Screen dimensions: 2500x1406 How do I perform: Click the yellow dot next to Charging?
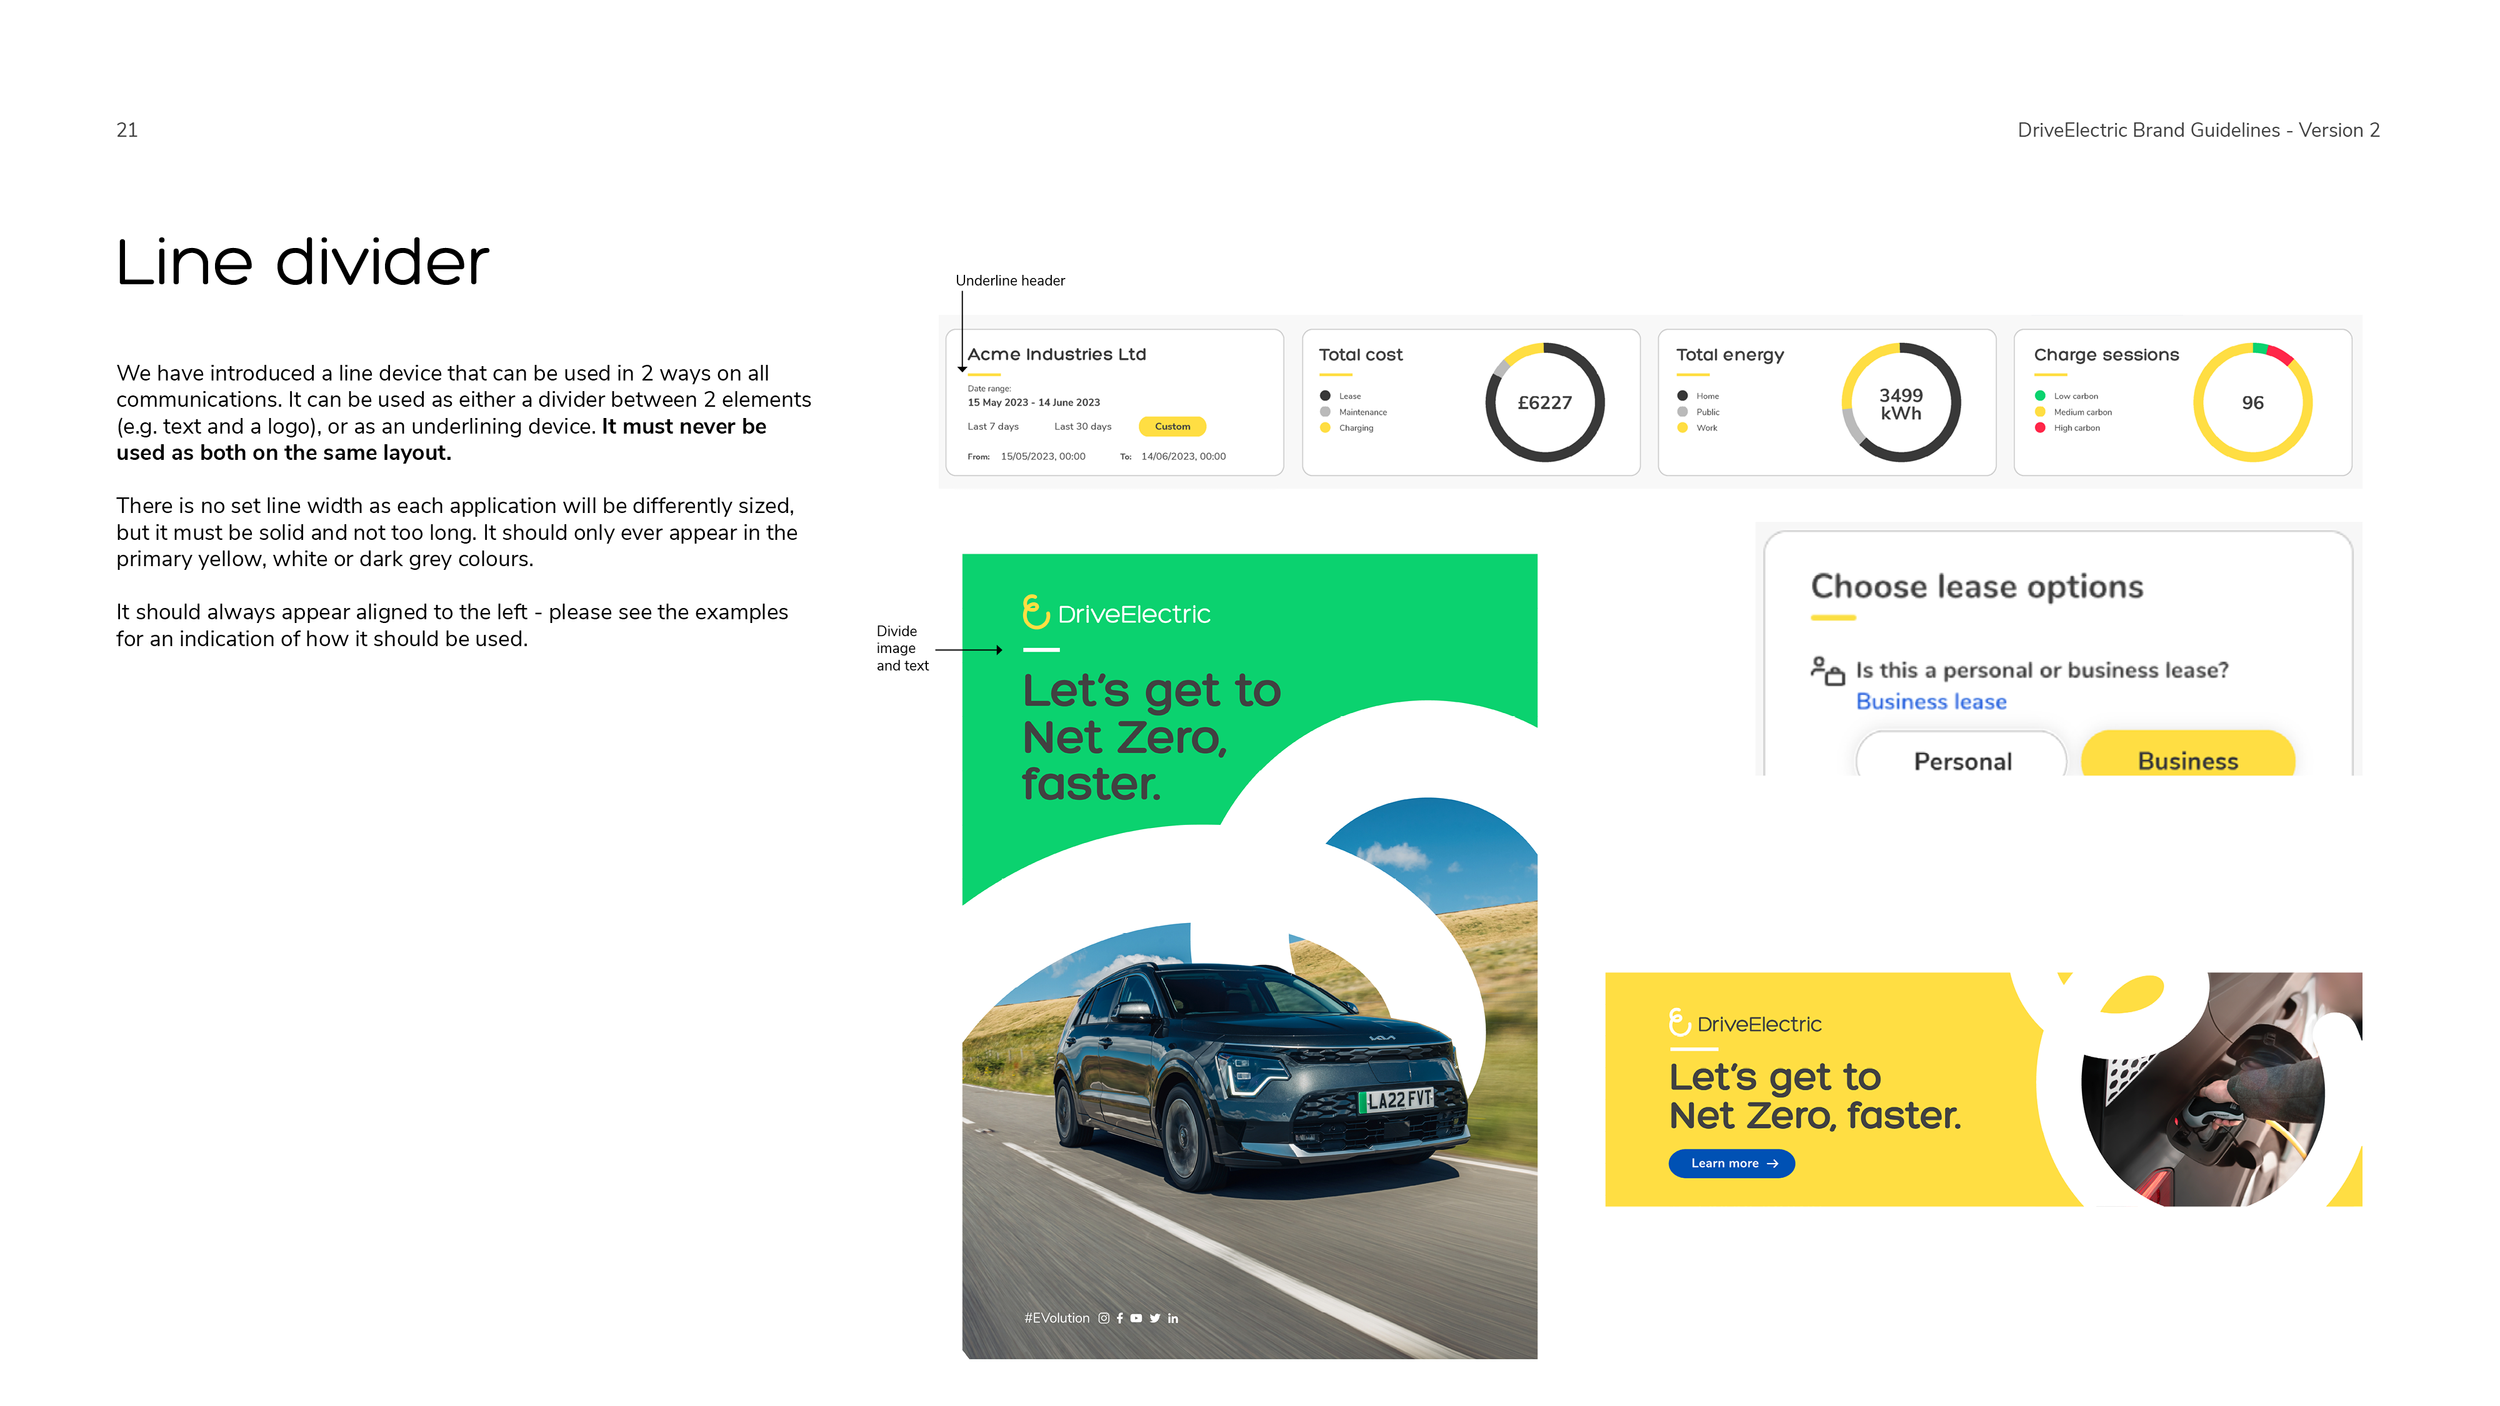click(1325, 428)
